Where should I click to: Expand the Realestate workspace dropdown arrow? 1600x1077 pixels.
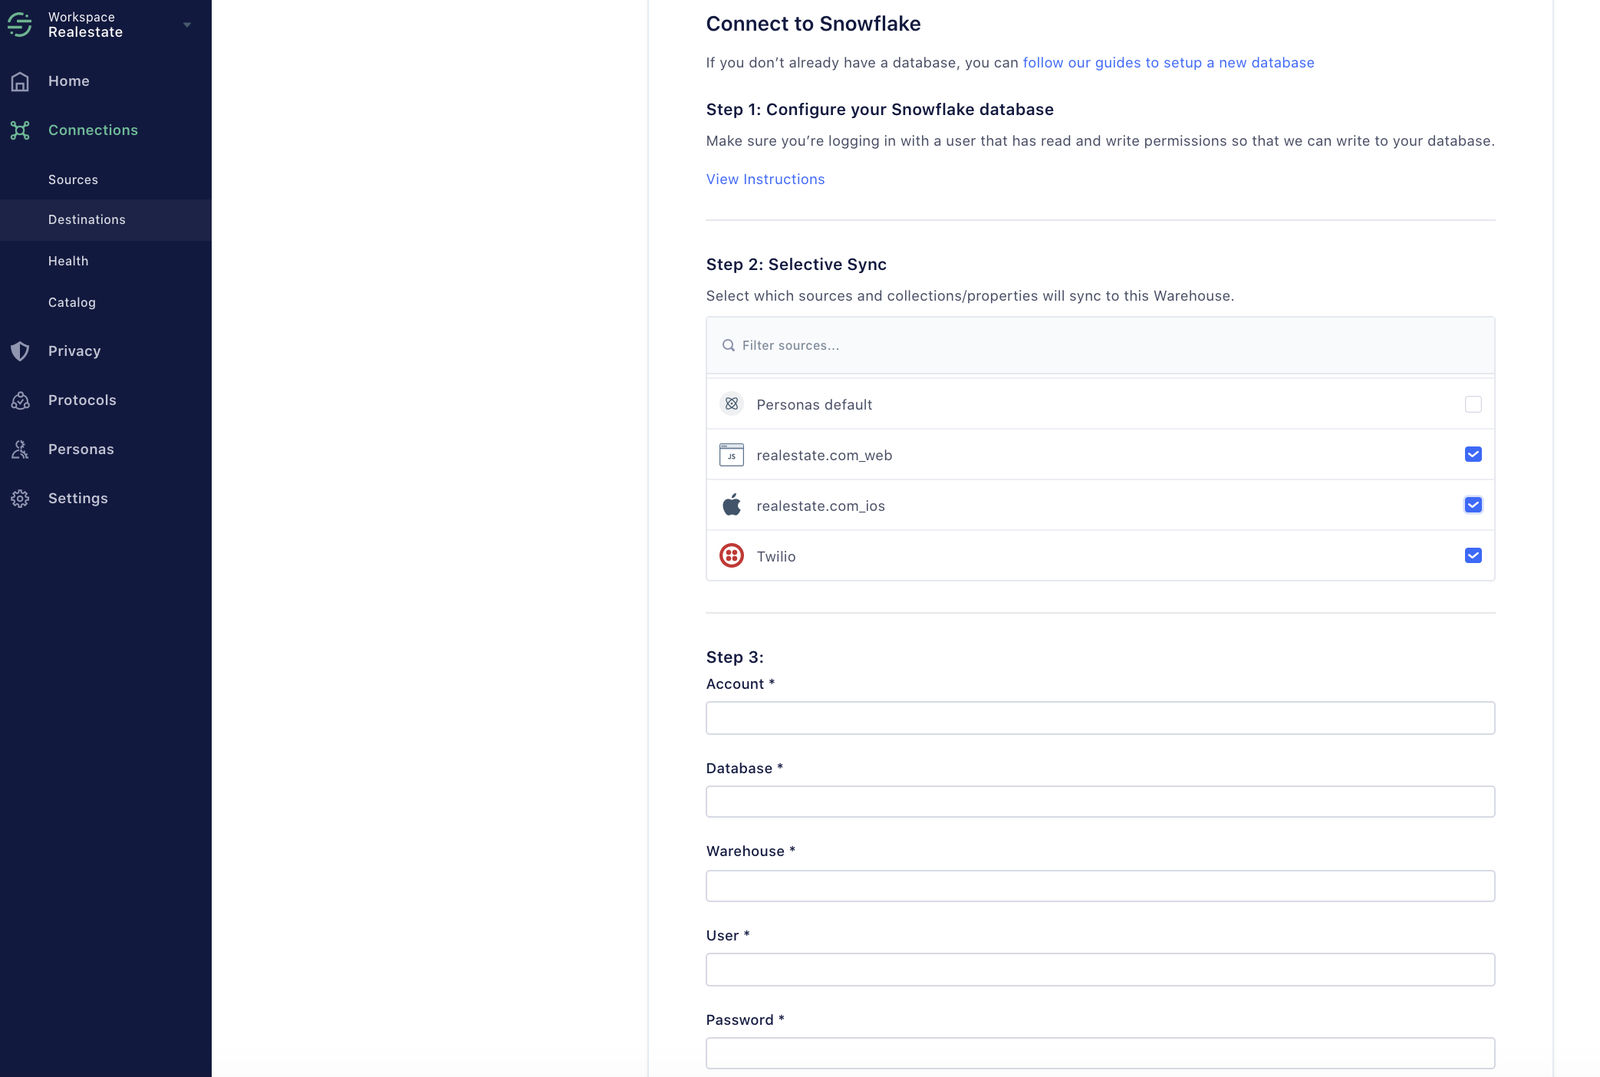coord(187,25)
